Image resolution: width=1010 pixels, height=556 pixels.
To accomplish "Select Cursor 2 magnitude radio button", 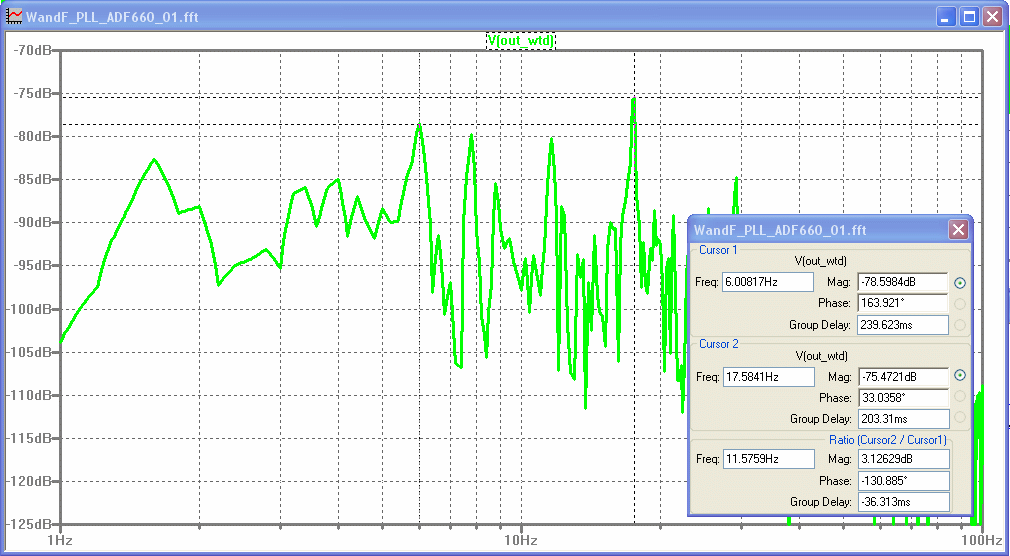I will [x=960, y=375].
